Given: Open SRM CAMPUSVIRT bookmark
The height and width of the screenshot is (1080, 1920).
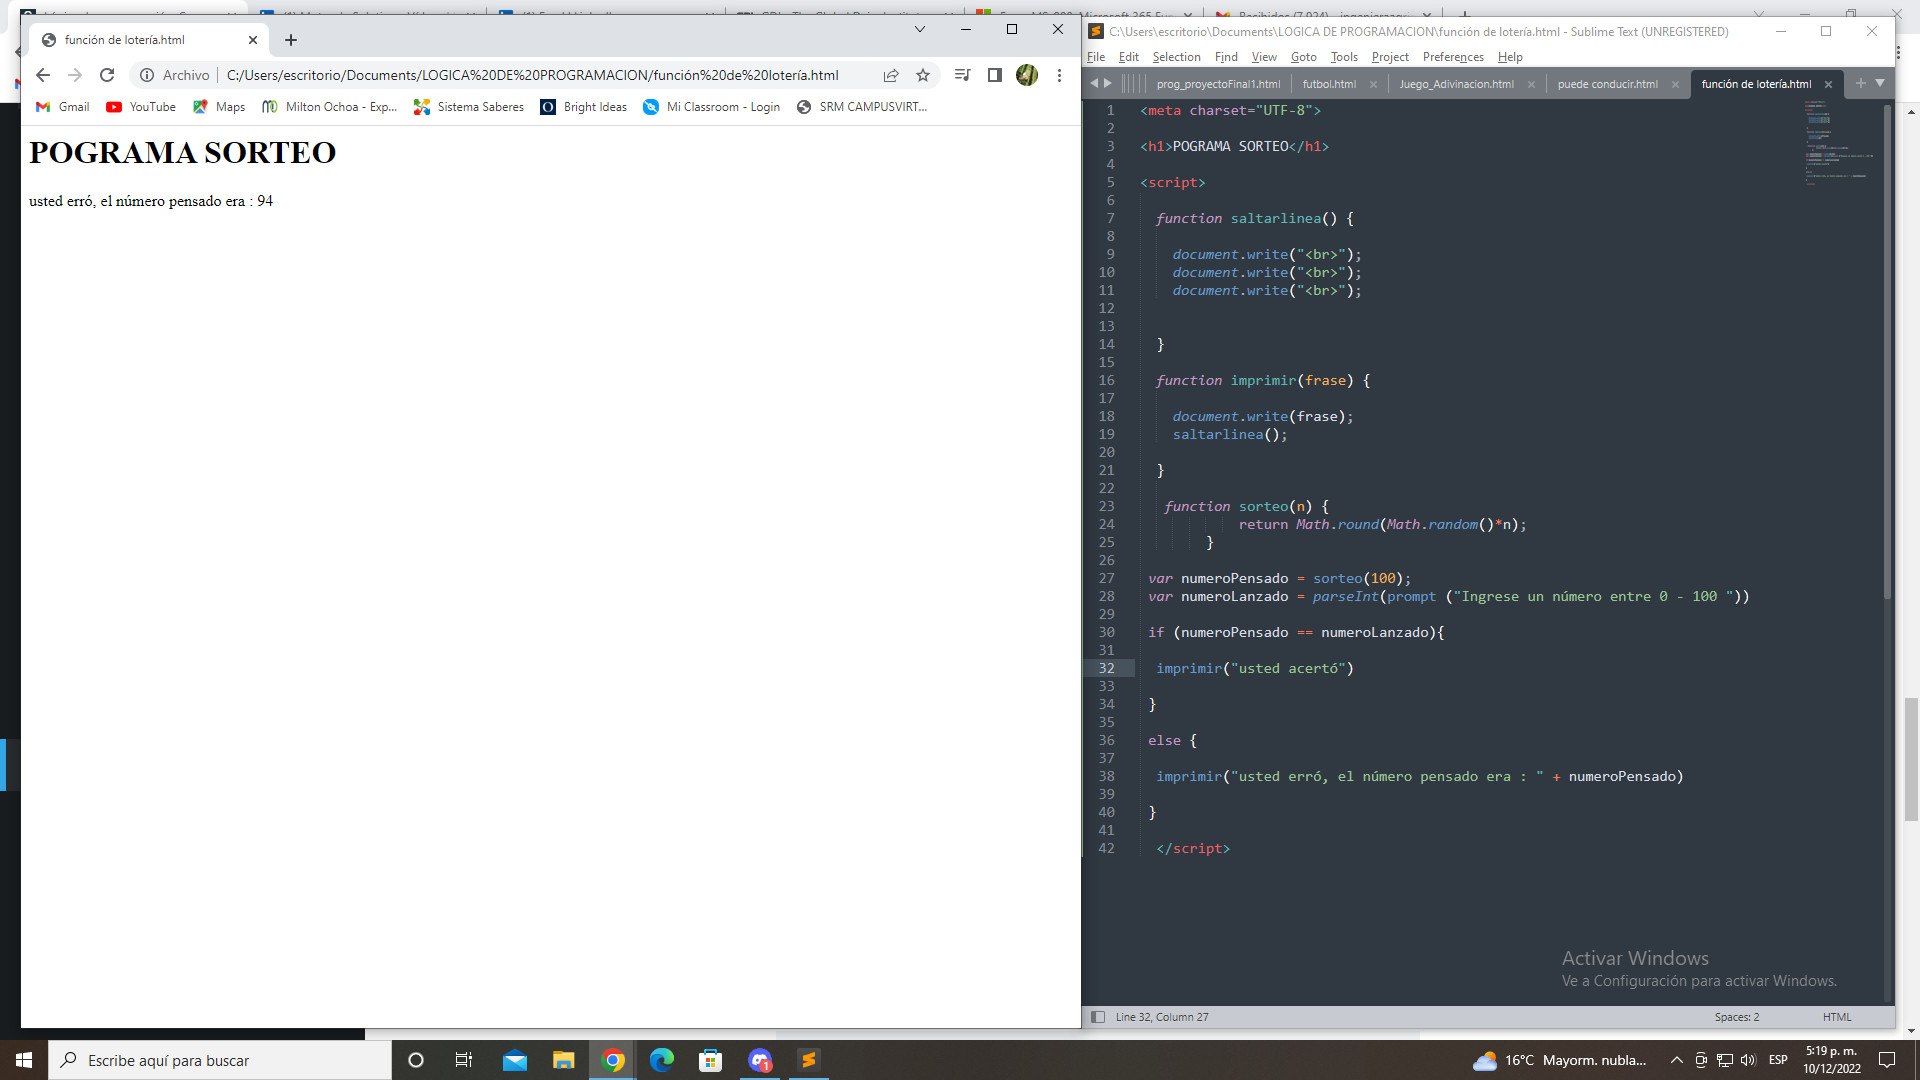Looking at the screenshot, I should (x=862, y=107).
